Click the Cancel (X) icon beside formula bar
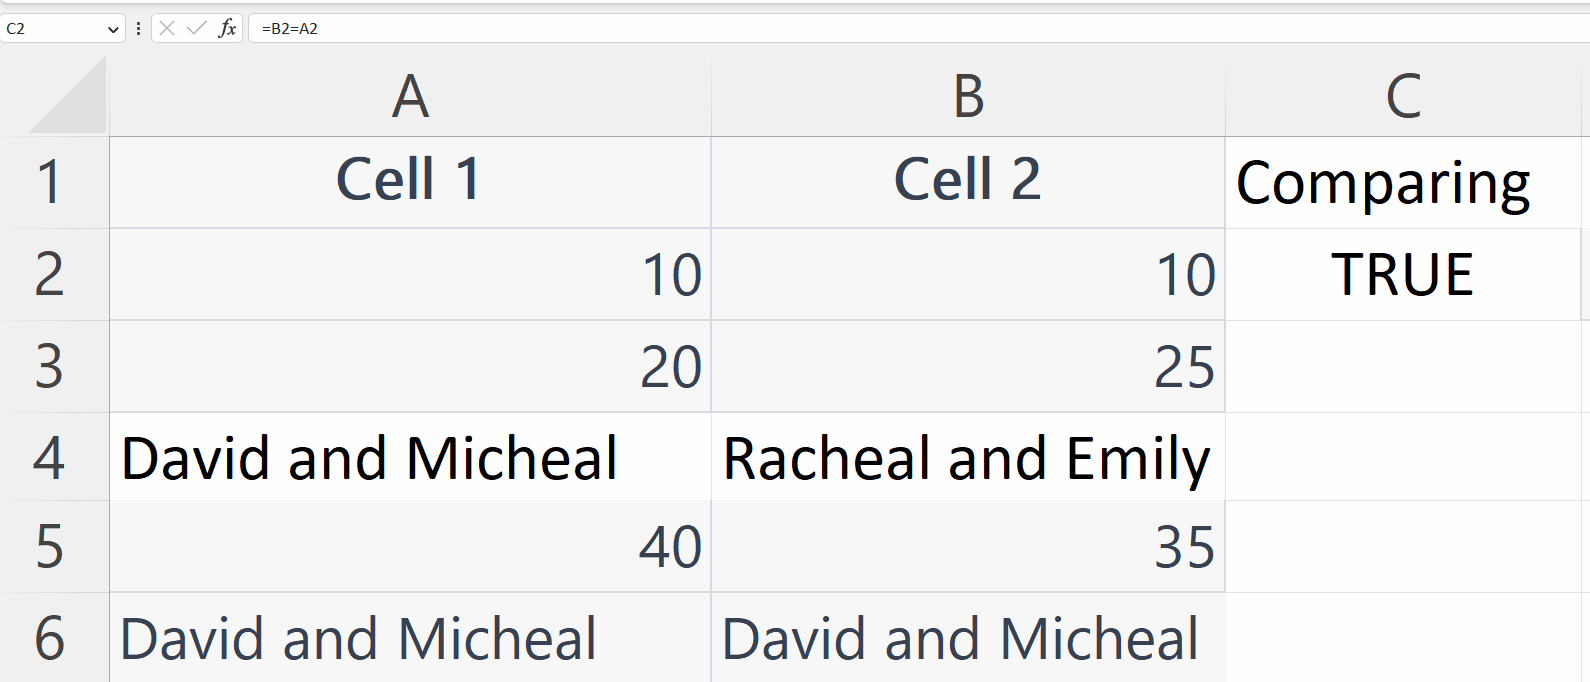The width and height of the screenshot is (1590, 682). point(166,29)
